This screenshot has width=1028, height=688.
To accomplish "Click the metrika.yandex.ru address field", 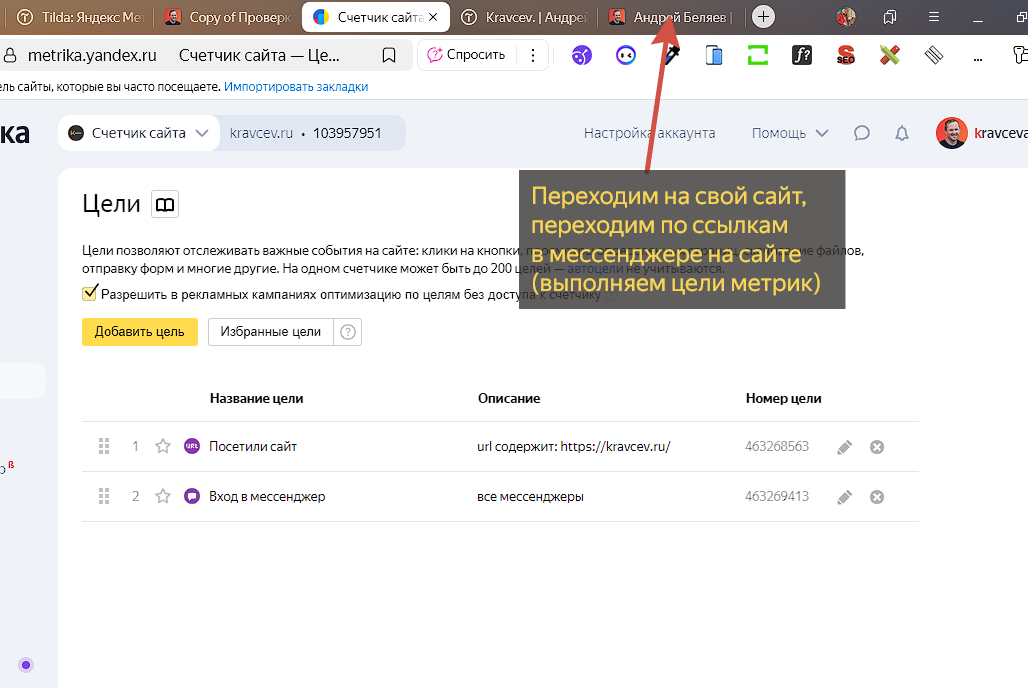I will (92, 56).
